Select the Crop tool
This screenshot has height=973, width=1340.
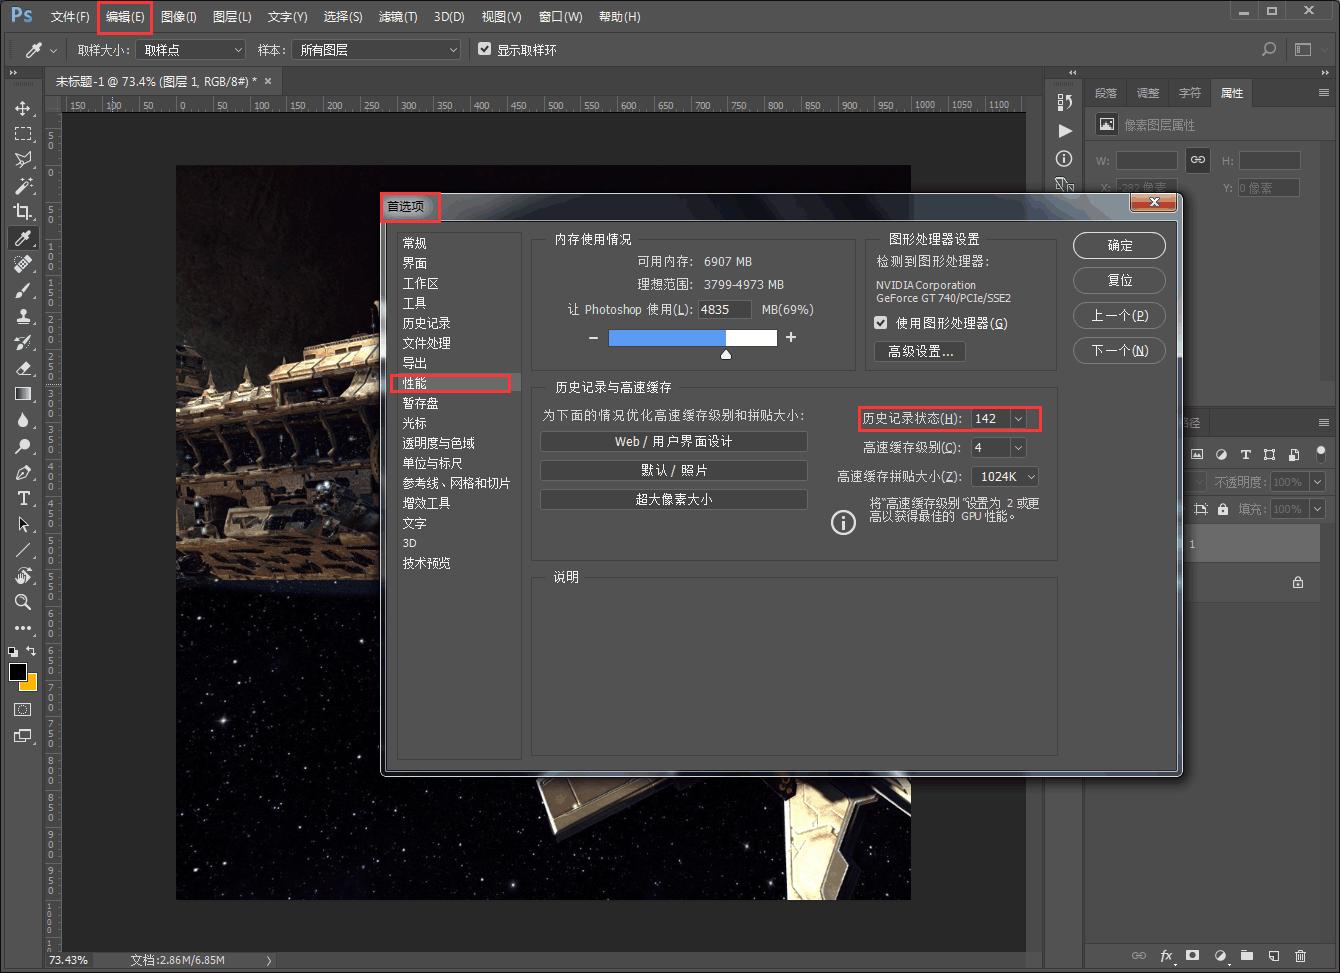[x=22, y=211]
